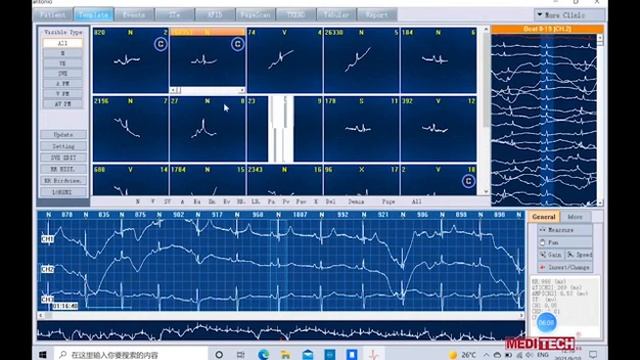Click the All label below templates

point(416,202)
